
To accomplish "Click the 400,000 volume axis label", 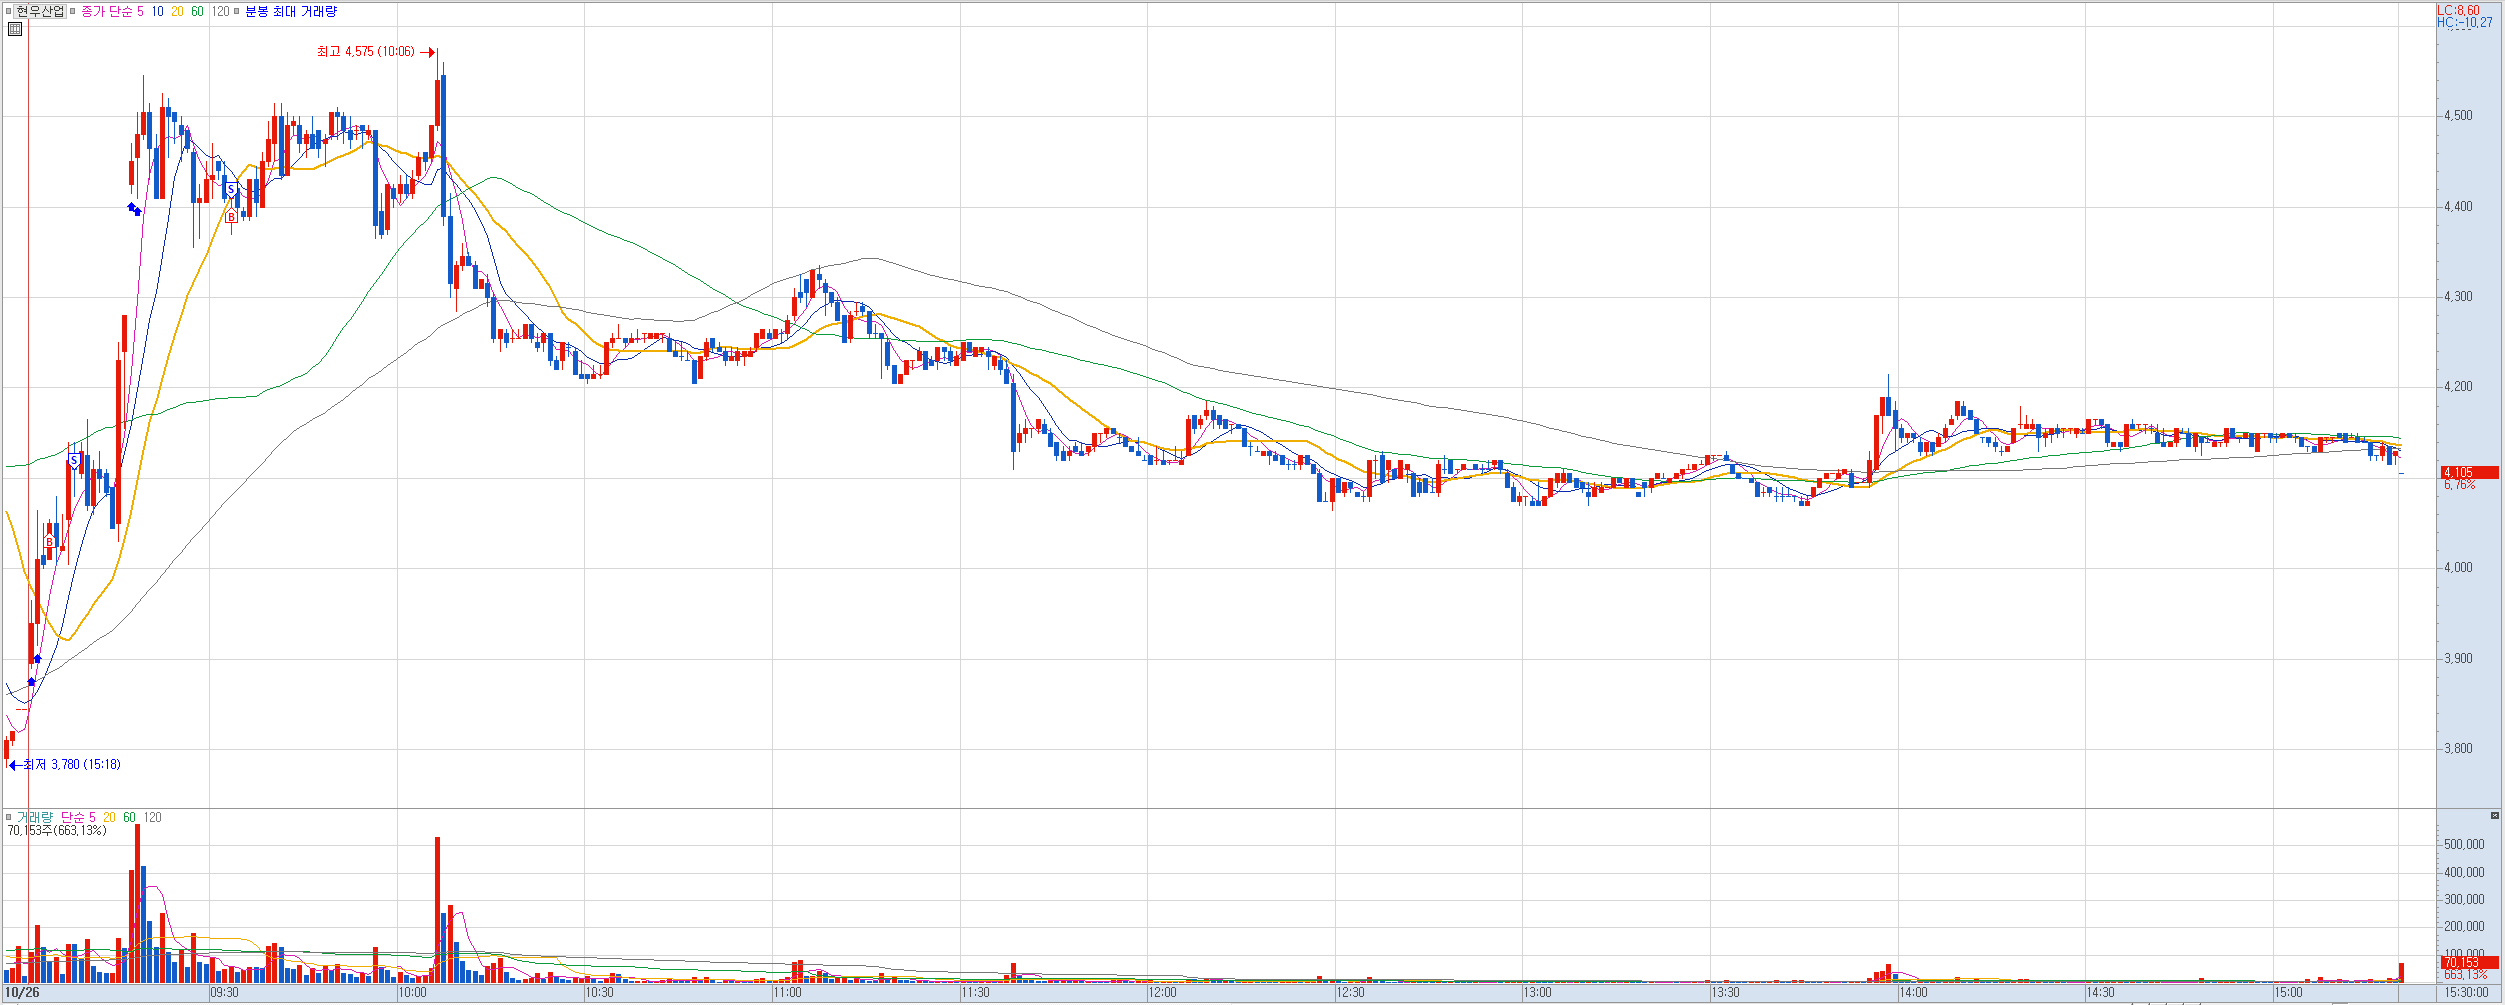I will click(x=2464, y=872).
